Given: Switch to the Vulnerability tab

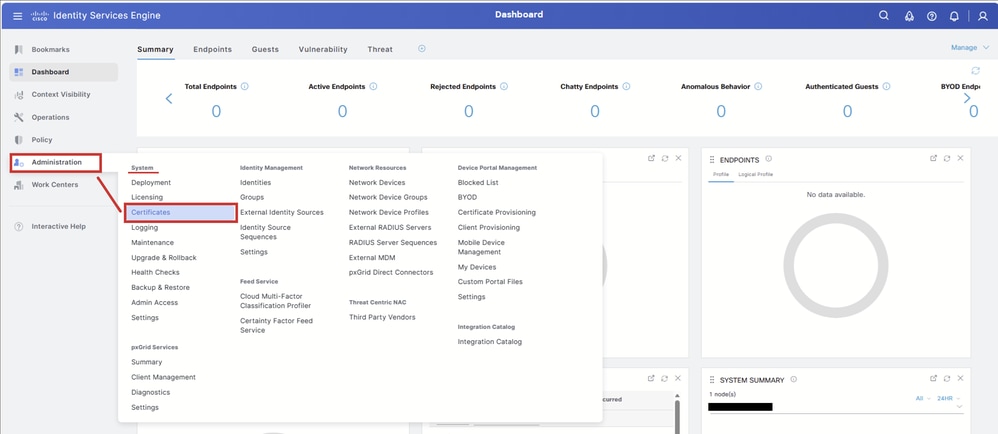Looking at the screenshot, I should pos(323,49).
